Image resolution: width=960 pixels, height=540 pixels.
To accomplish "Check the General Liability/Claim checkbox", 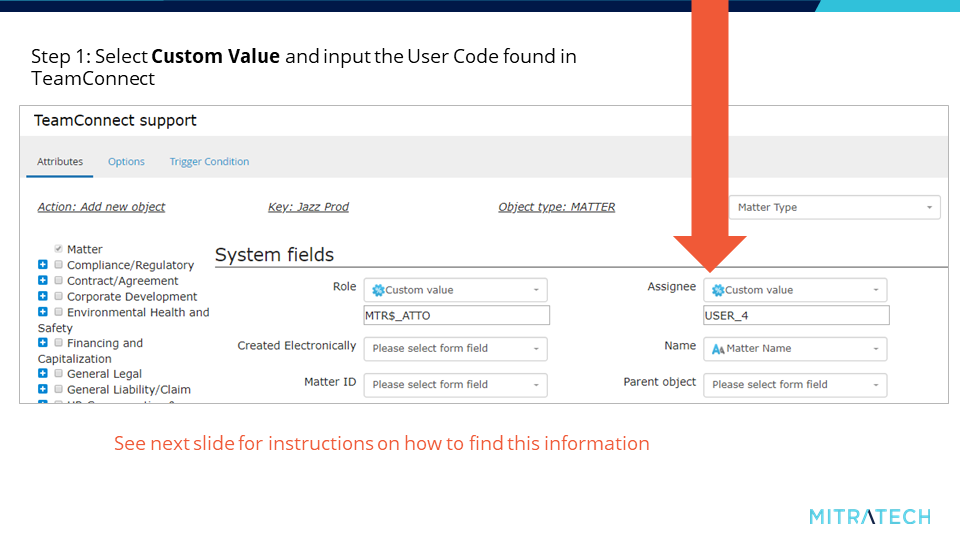I will pyautogui.click(x=58, y=389).
